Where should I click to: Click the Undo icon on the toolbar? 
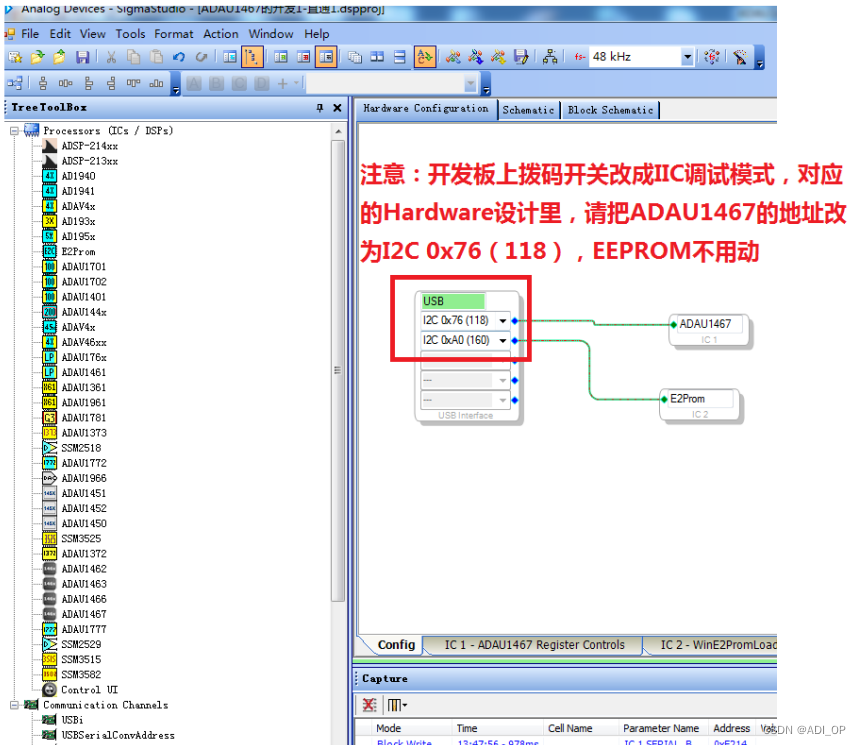click(x=178, y=57)
